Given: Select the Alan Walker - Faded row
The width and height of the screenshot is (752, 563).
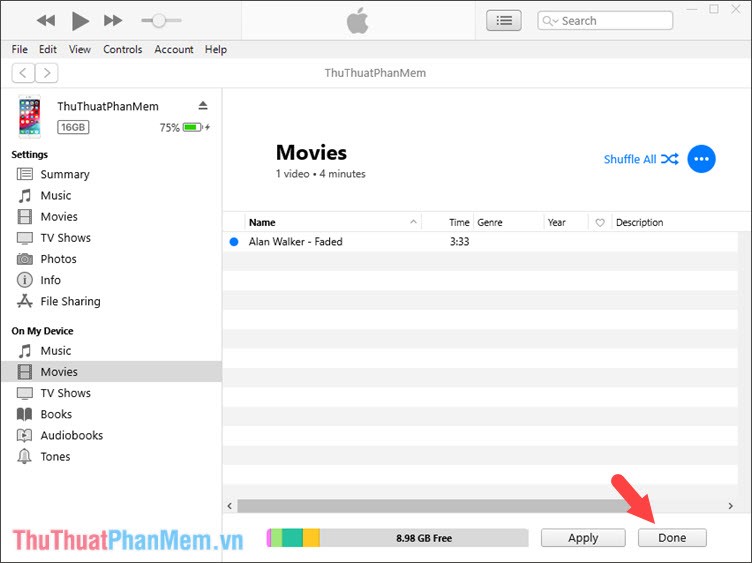Looking at the screenshot, I should pyautogui.click(x=481, y=241).
